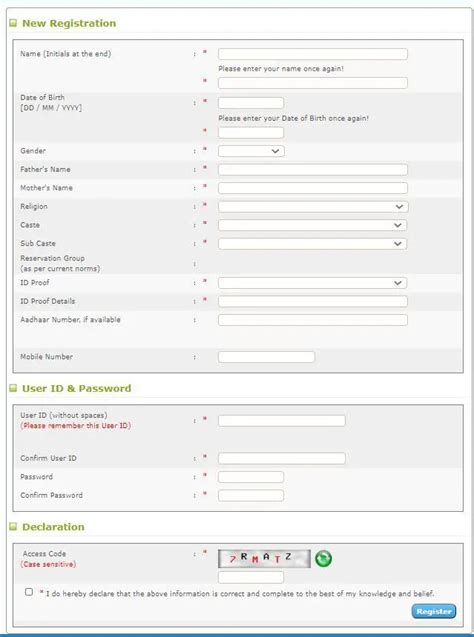Click the Father's Name text box
474x637 pixels.
(x=313, y=170)
